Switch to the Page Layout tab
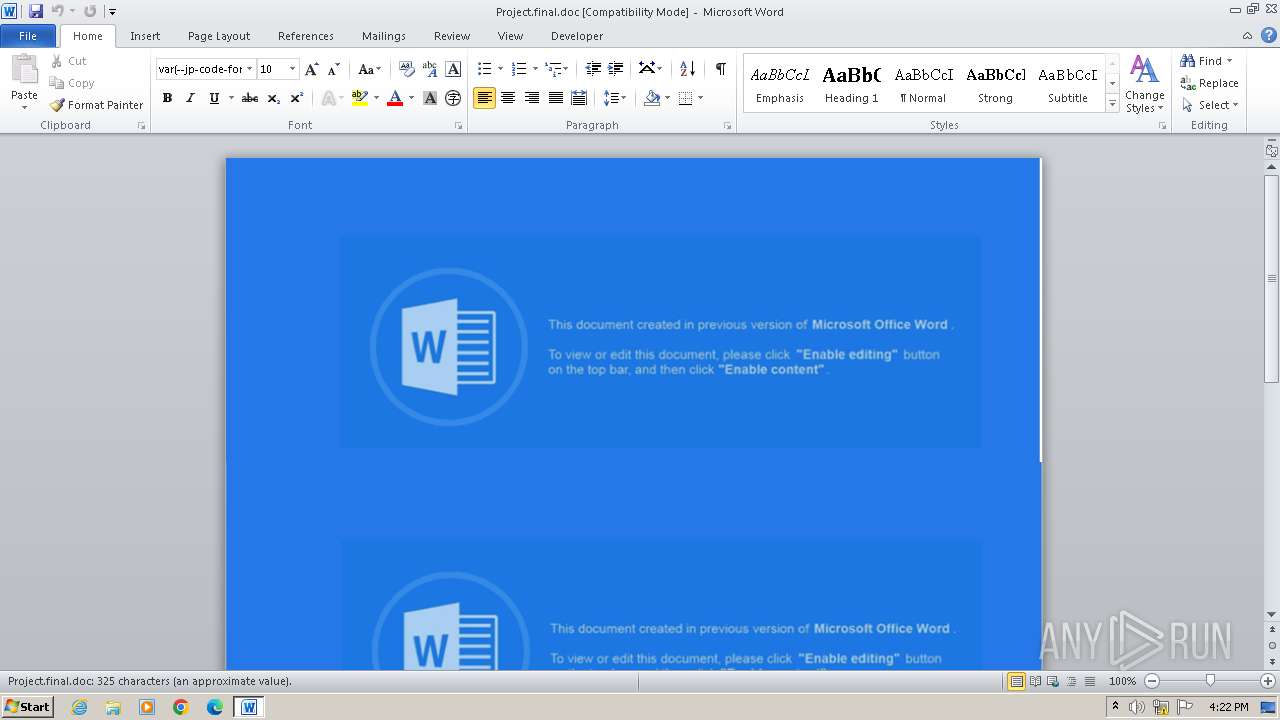Screen dimensions: 1280x720 point(219,36)
